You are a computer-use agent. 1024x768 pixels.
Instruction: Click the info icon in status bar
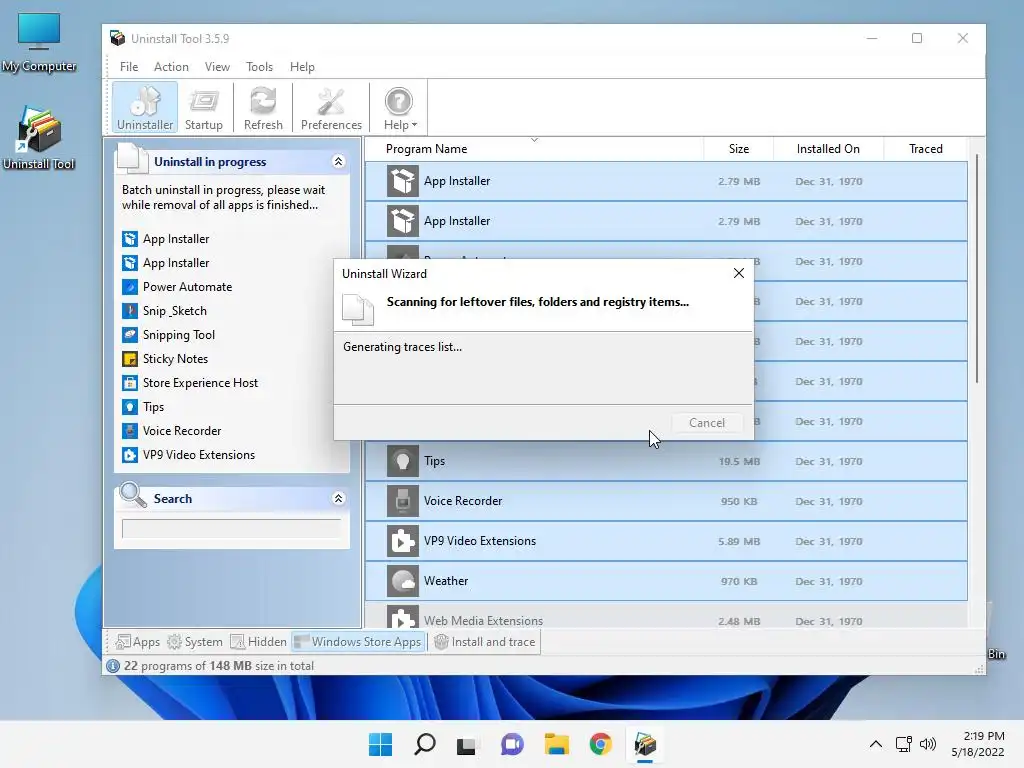click(113, 665)
